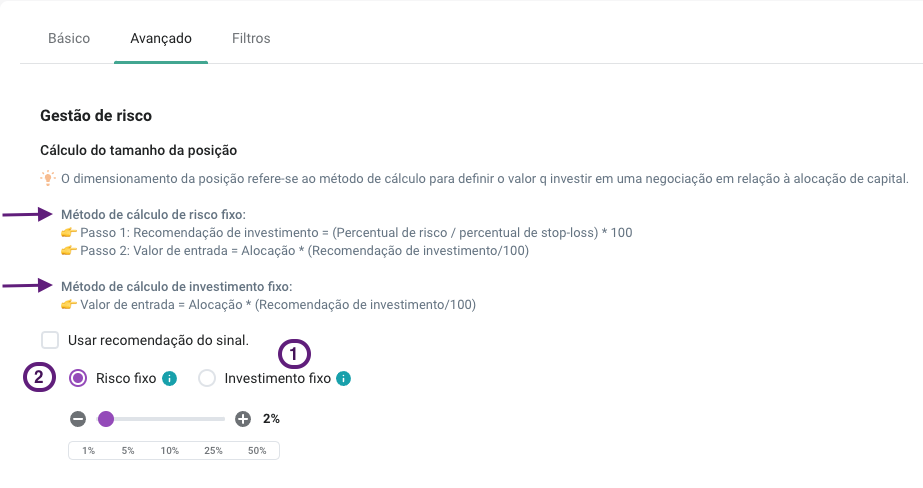Click info icon next to Risco fixo
The width and height of the screenshot is (923, 488).
[x=170, y=379]
